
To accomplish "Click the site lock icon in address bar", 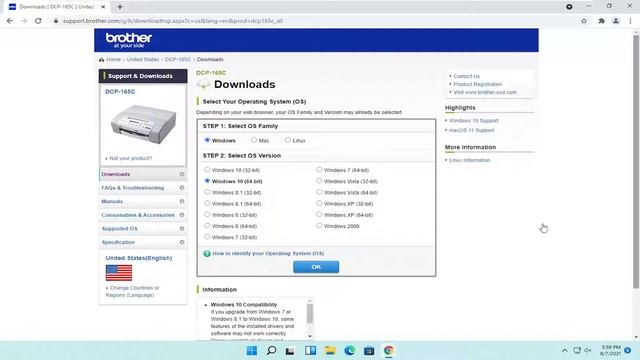I will [56, 21].
